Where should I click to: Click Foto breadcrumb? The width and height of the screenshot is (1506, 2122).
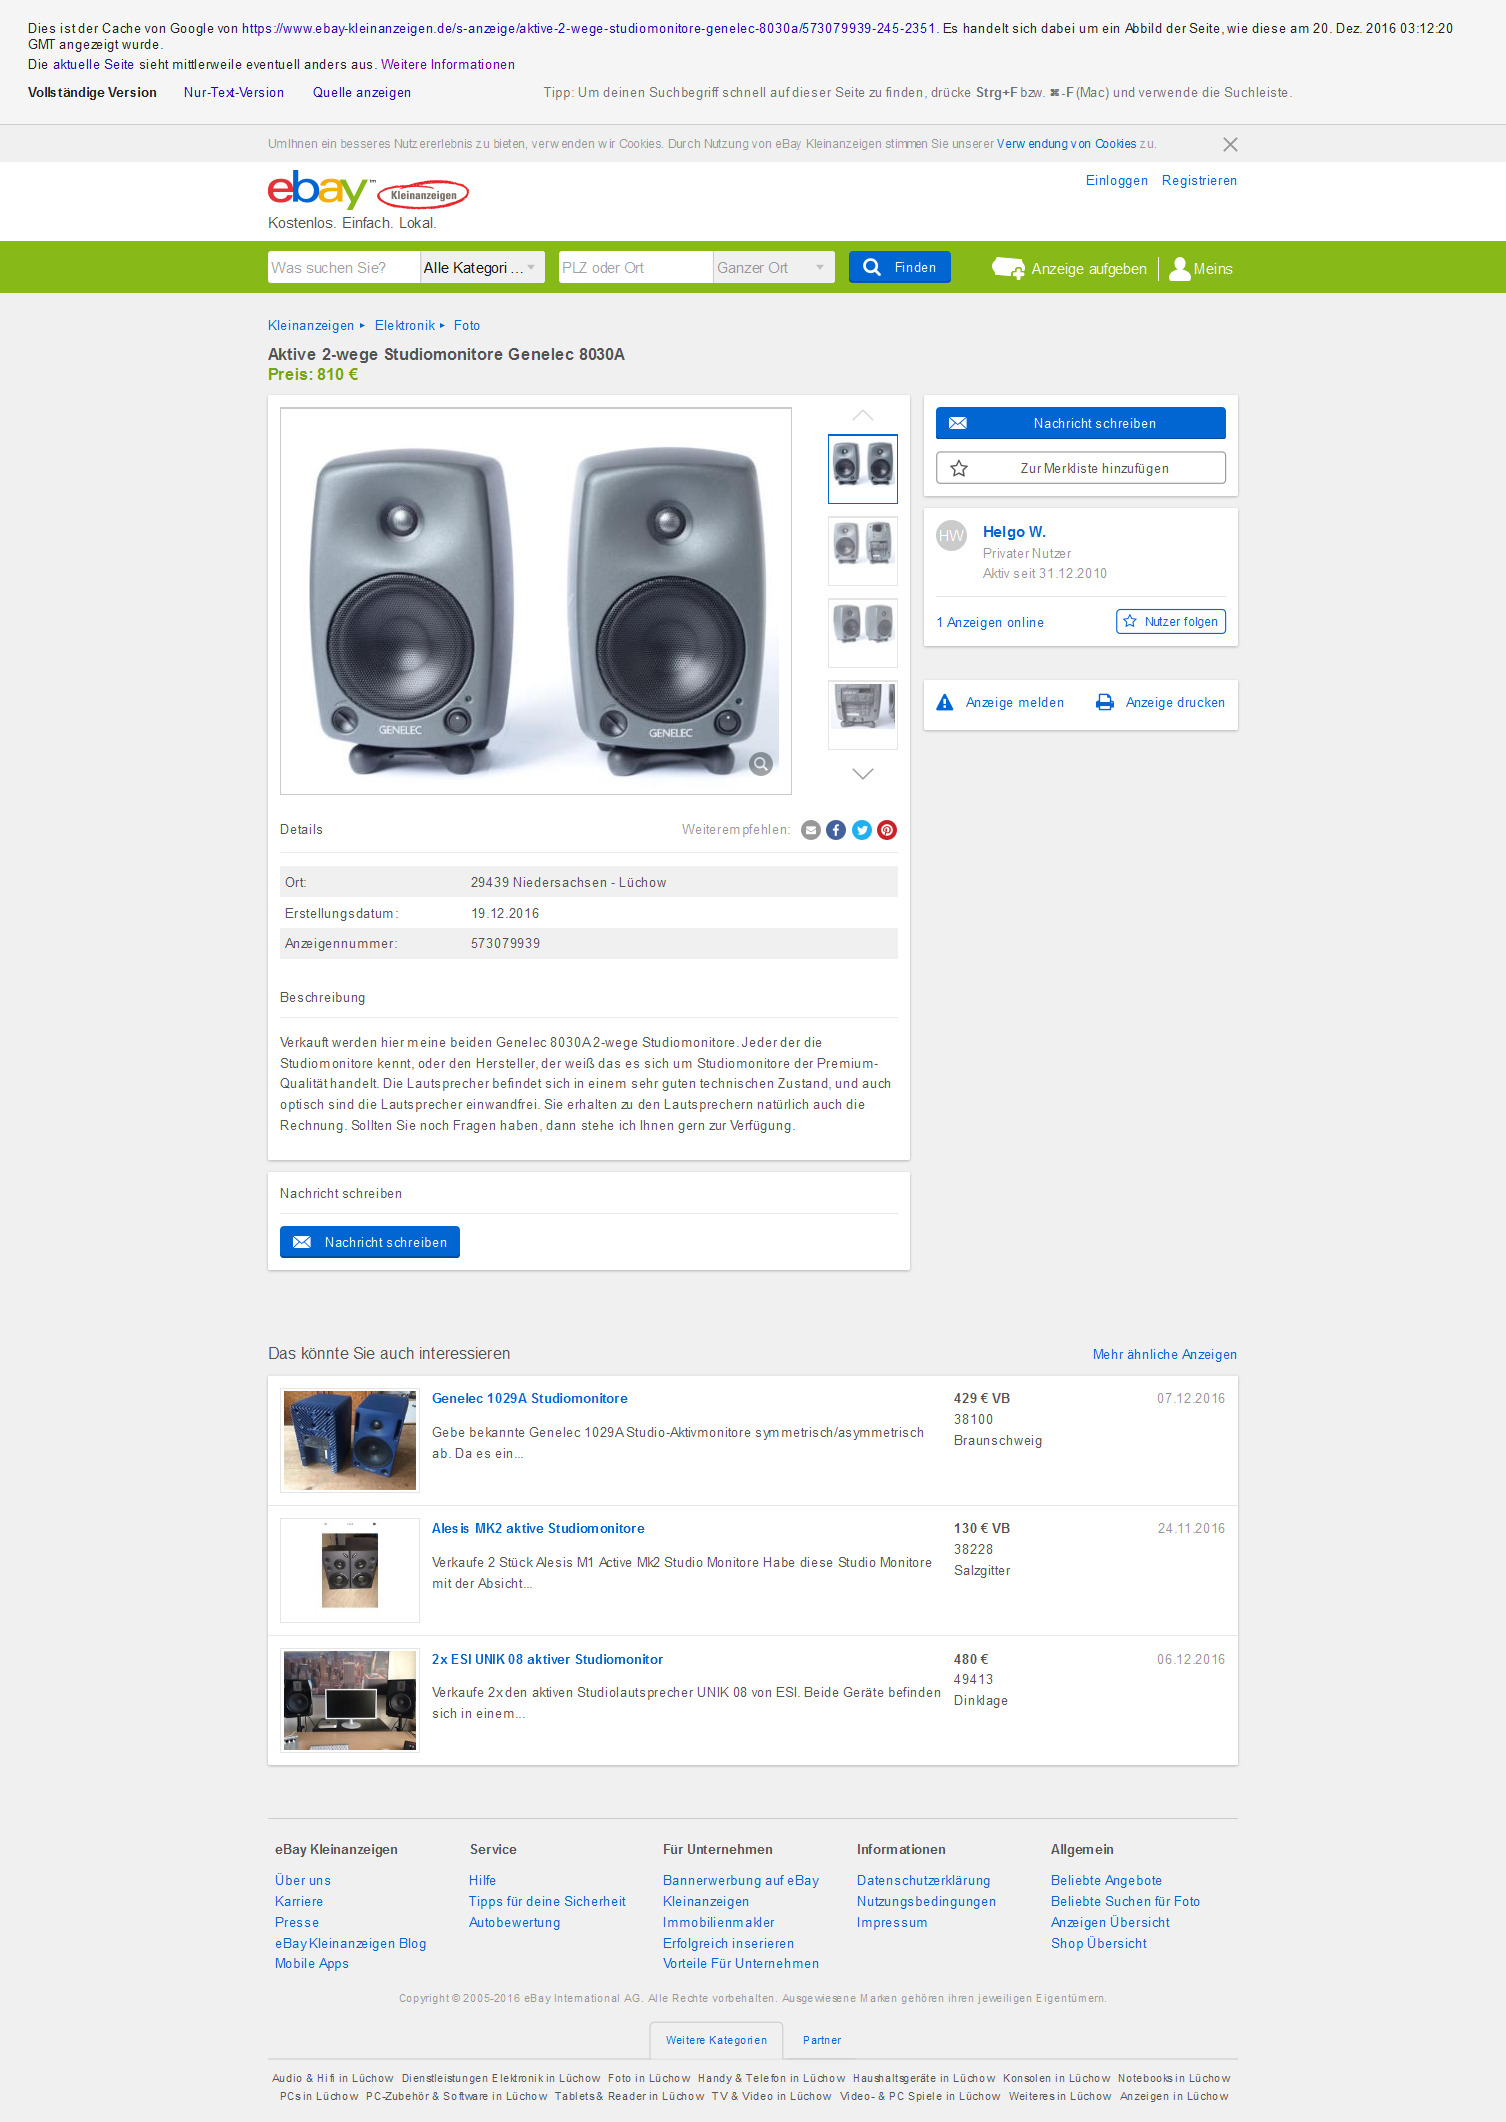point(467,325)
